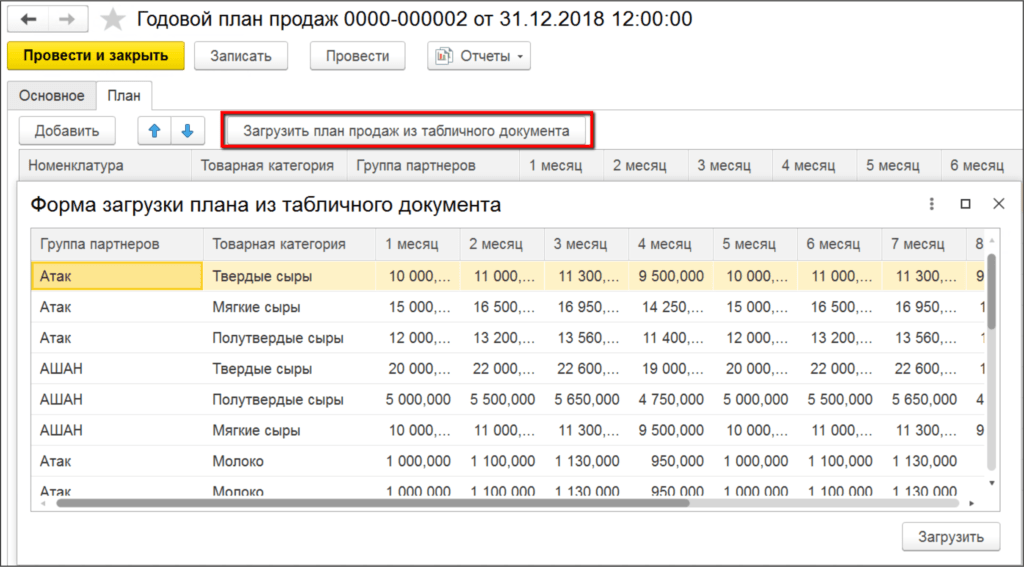The width and height of the screenshot is (1024, 567).
Task: Click Товарная категория header in background table
Action: (x=268, y=165)
